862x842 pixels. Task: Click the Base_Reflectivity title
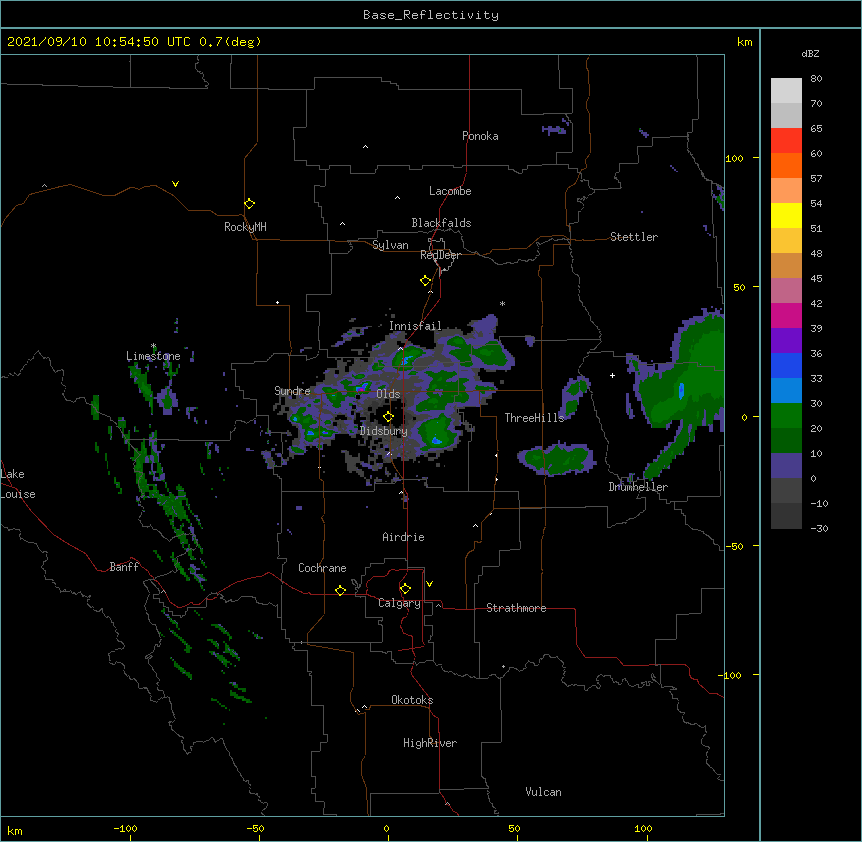431,15
